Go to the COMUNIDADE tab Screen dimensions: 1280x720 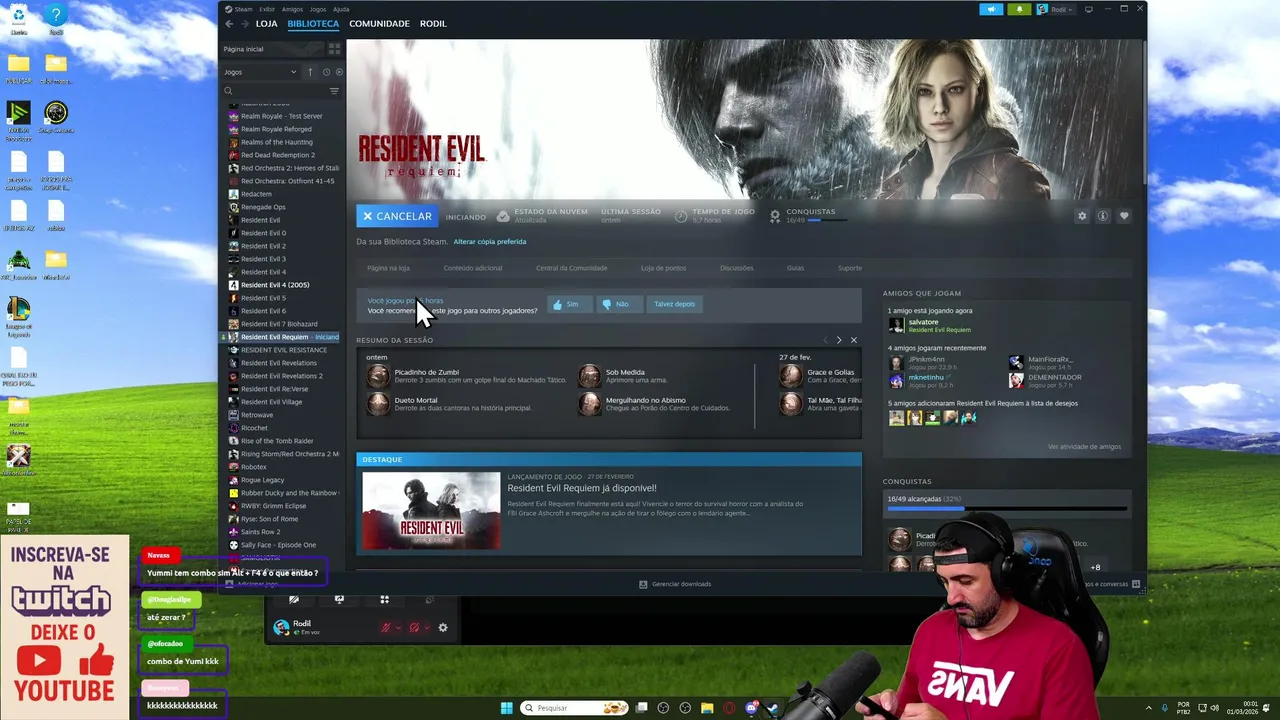pyautogui.click(x=379, y=23)
